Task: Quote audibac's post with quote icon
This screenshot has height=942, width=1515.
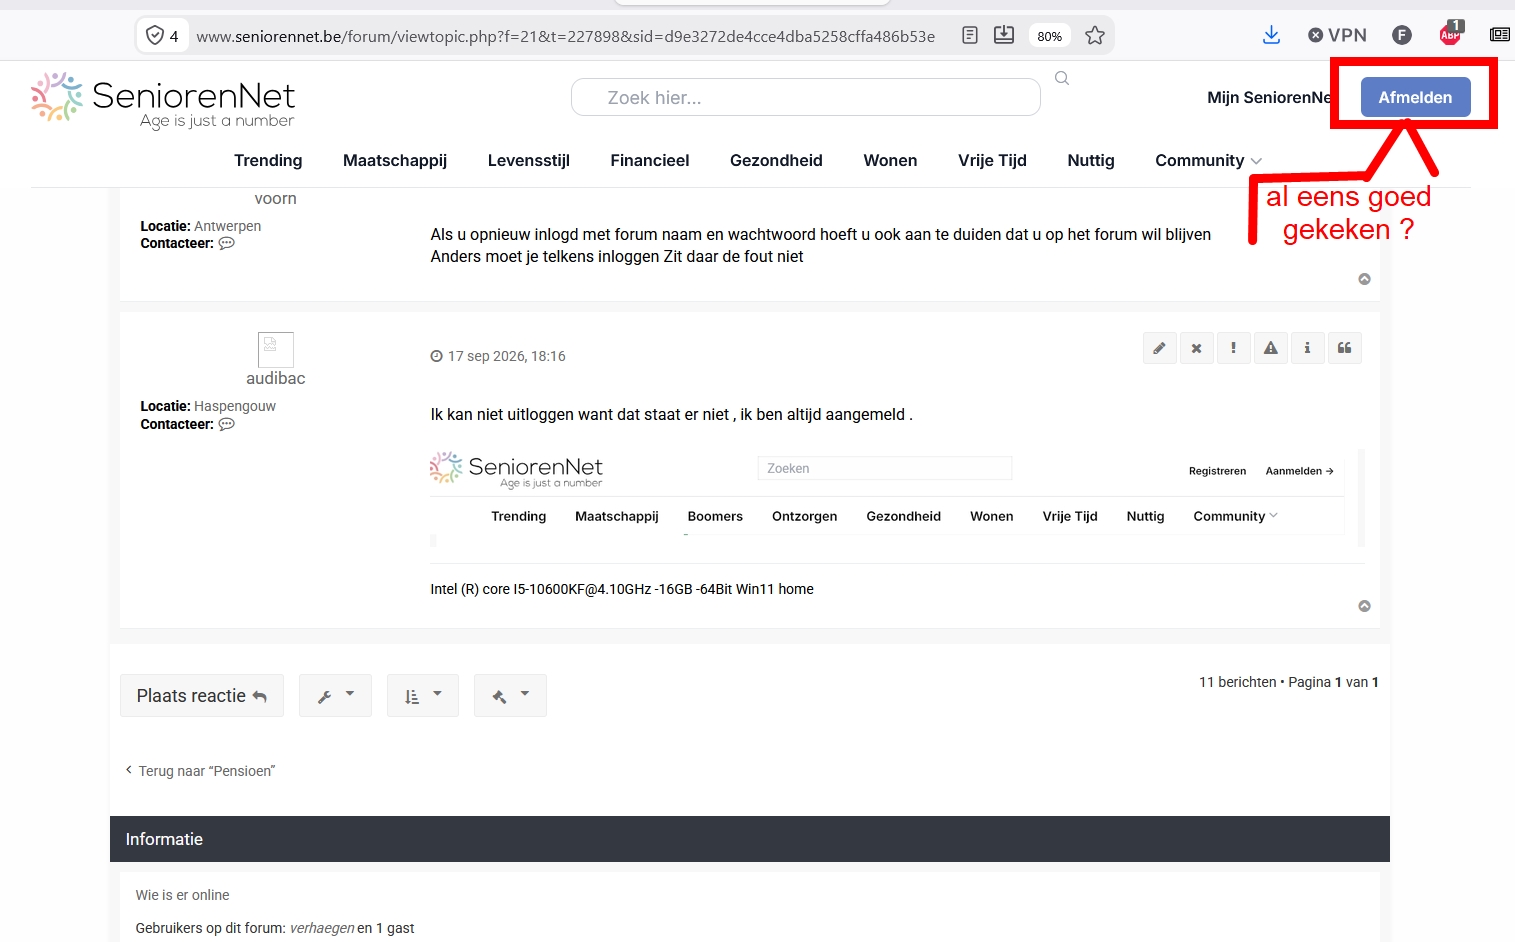Action: tap(1344, 348)
